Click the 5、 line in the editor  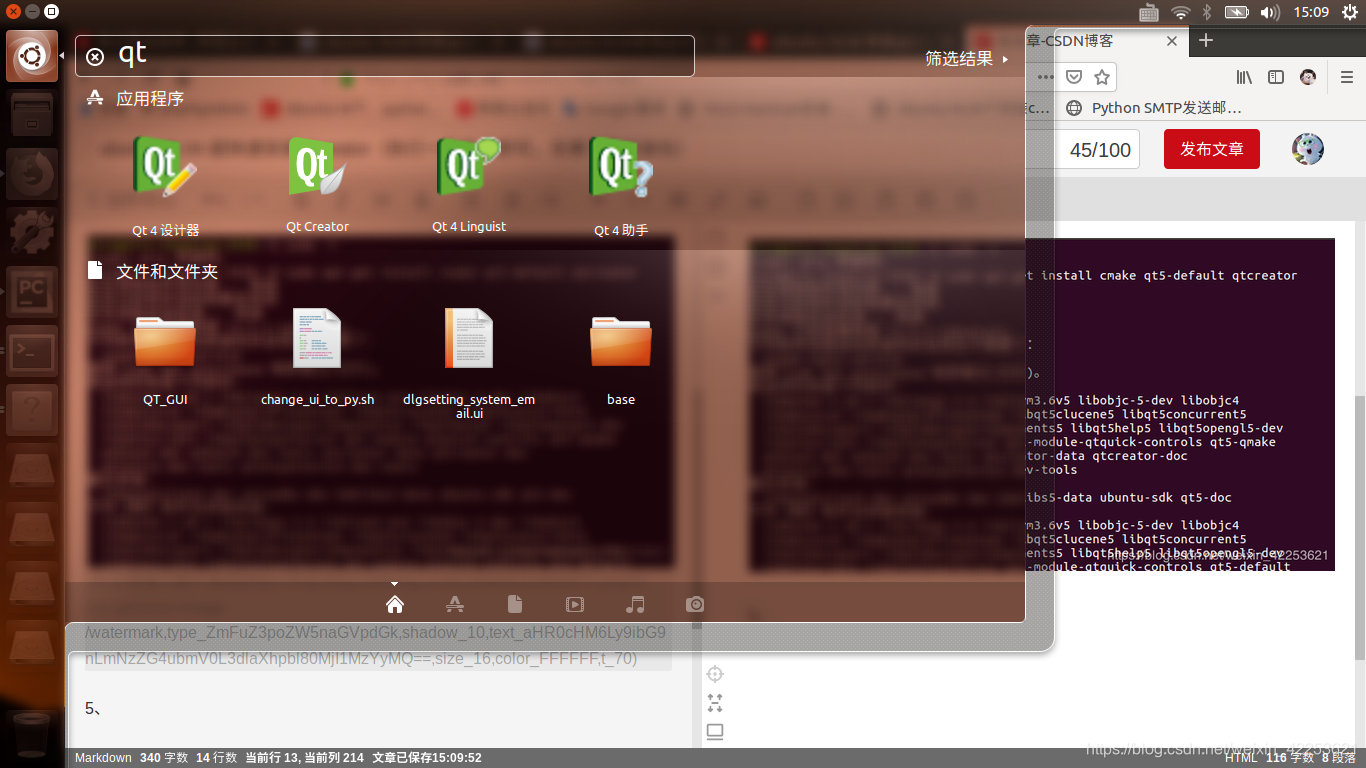point(93,708)
